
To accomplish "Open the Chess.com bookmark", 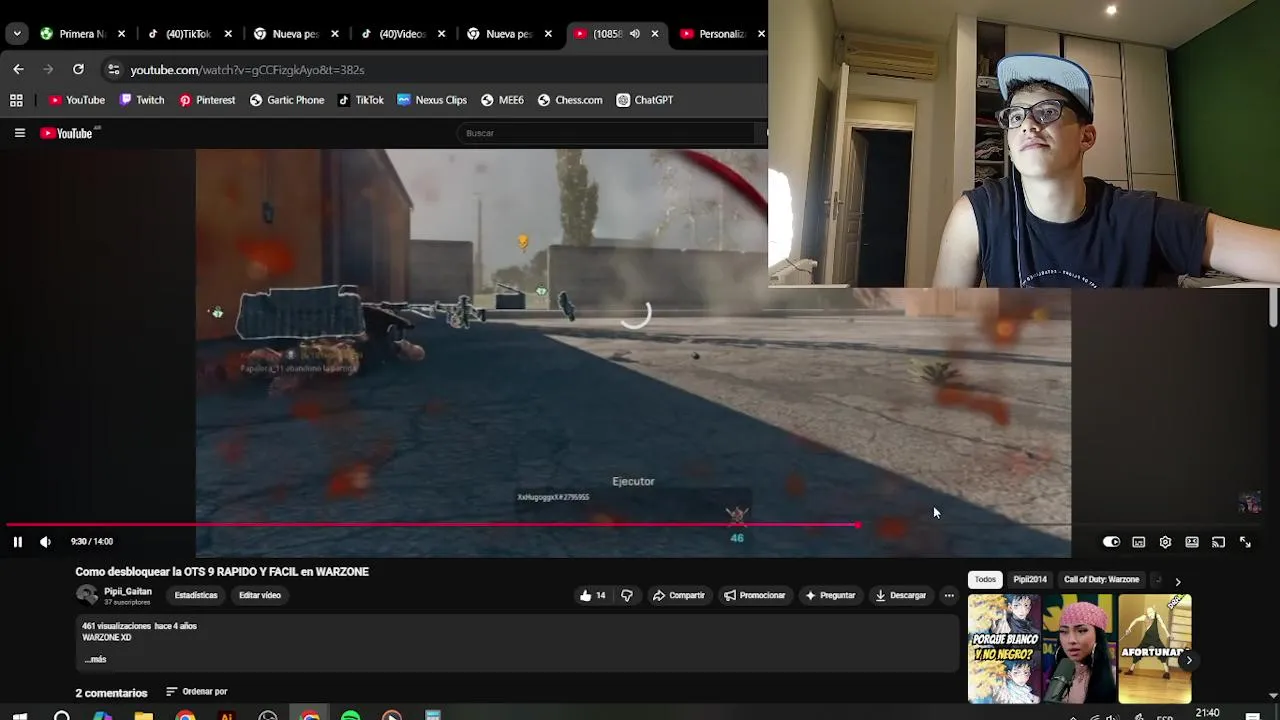I will click(570, 100).
